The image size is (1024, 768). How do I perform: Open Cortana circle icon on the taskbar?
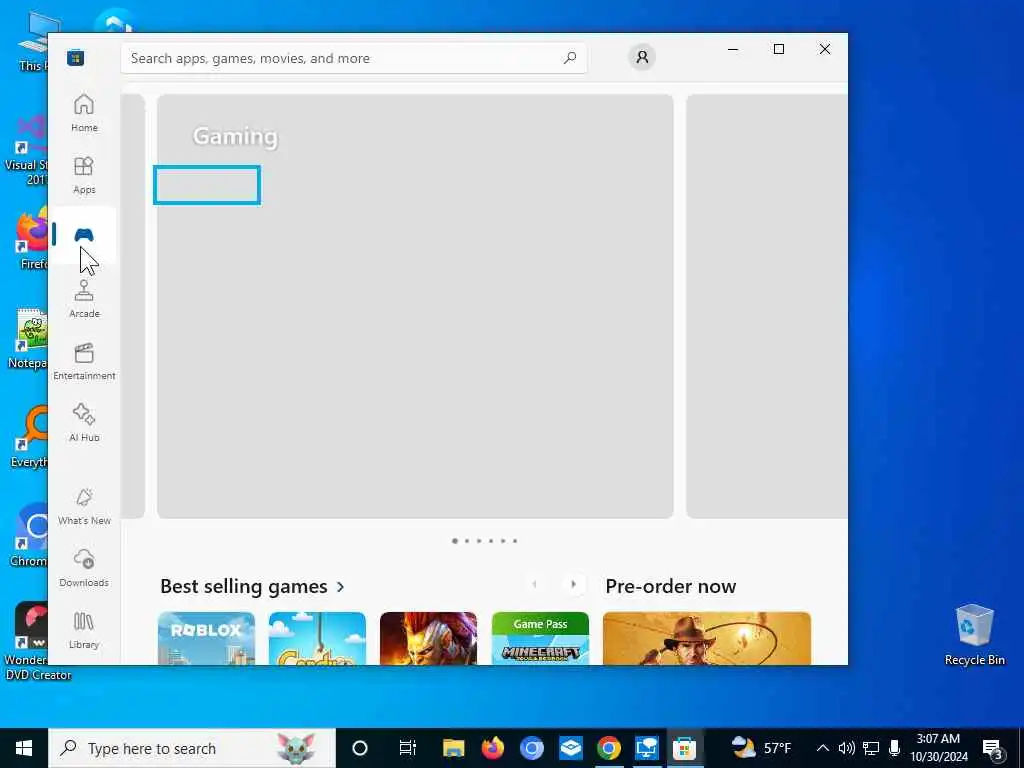(x=360, y=748)
